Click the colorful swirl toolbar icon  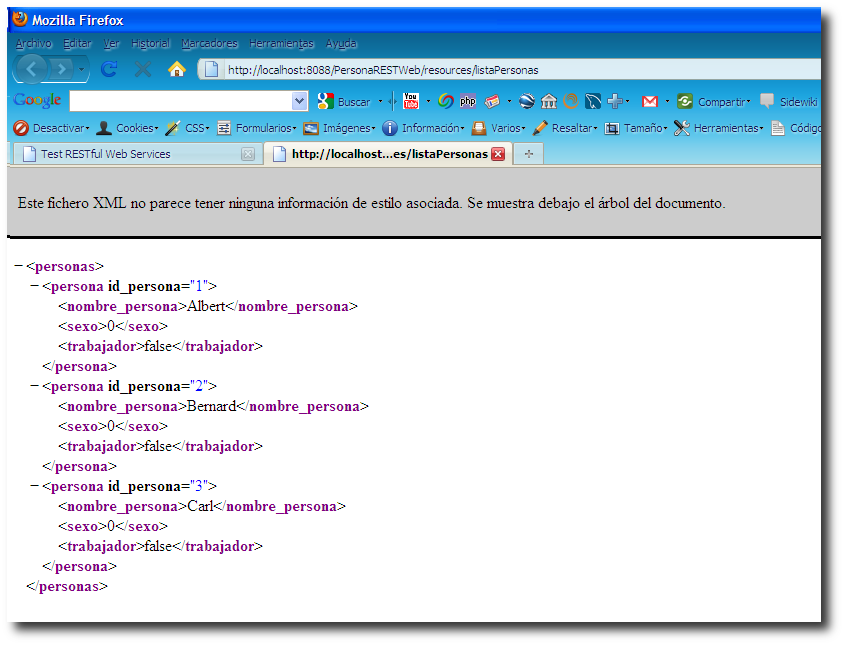446,101
